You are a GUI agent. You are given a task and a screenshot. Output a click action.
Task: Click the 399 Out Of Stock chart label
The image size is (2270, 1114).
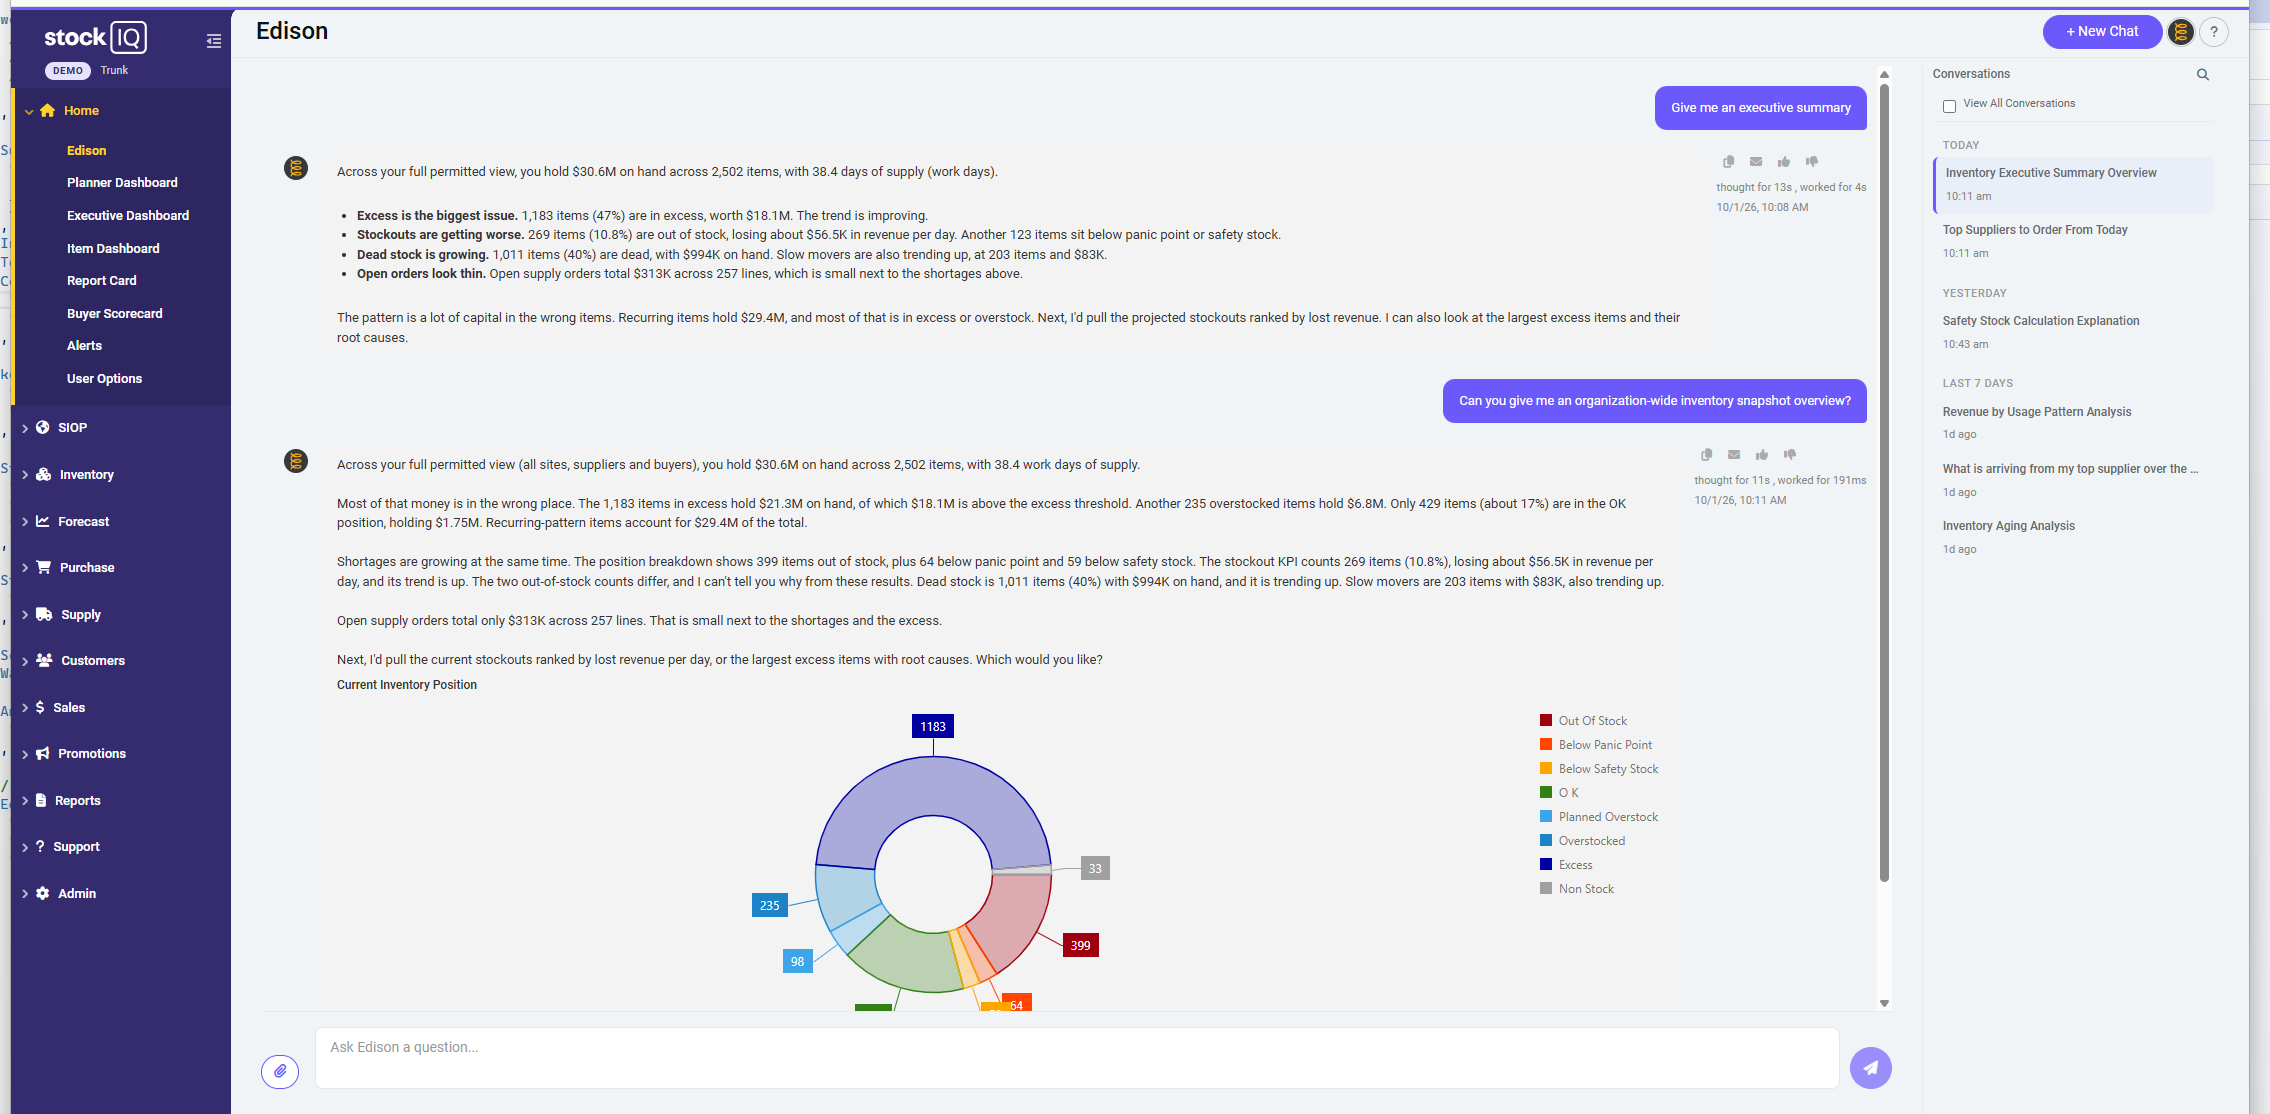1080,945
